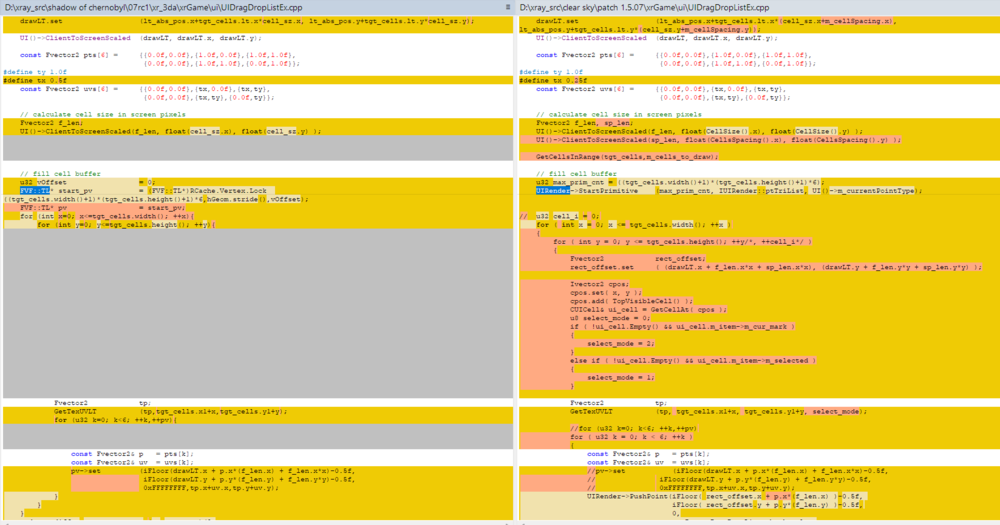Click 'GetTexUVLT' line in left pane
This screenshot has height=525, width=1000.
(258, 411)
